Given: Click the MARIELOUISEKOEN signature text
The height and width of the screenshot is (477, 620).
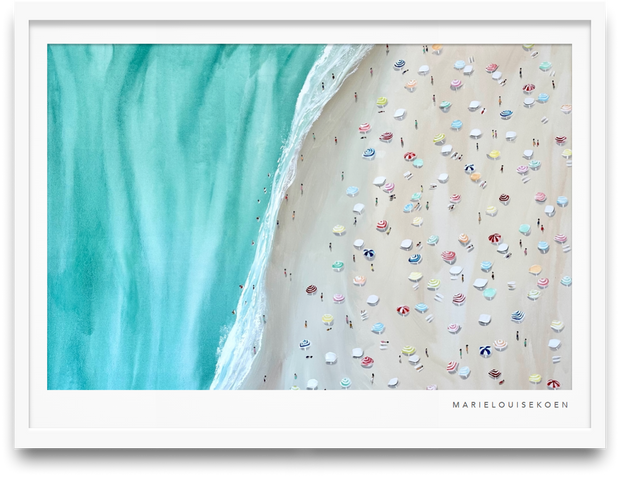Looking at the screenshot, I should (510, 405).
